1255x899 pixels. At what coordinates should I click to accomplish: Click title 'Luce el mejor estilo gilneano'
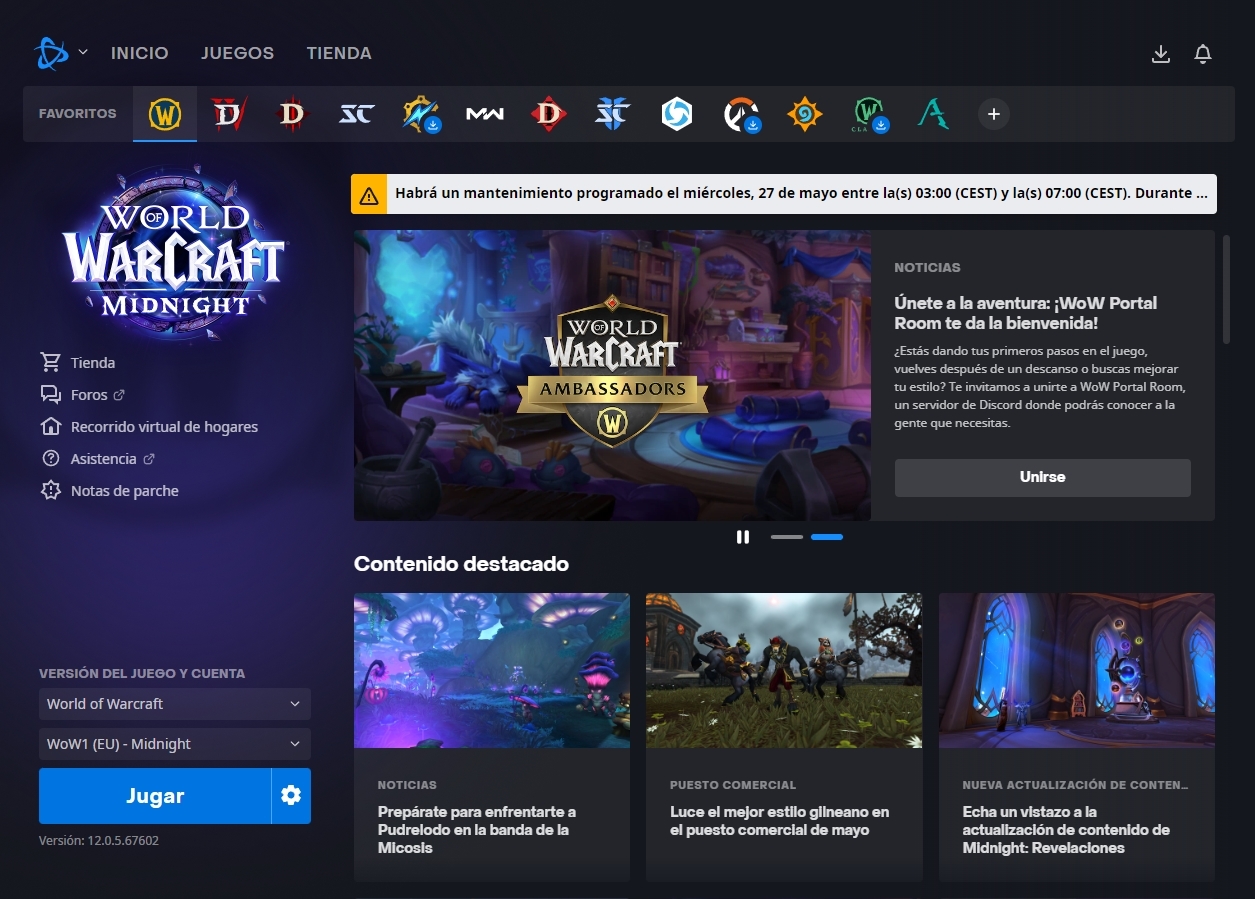coord(779,821)
